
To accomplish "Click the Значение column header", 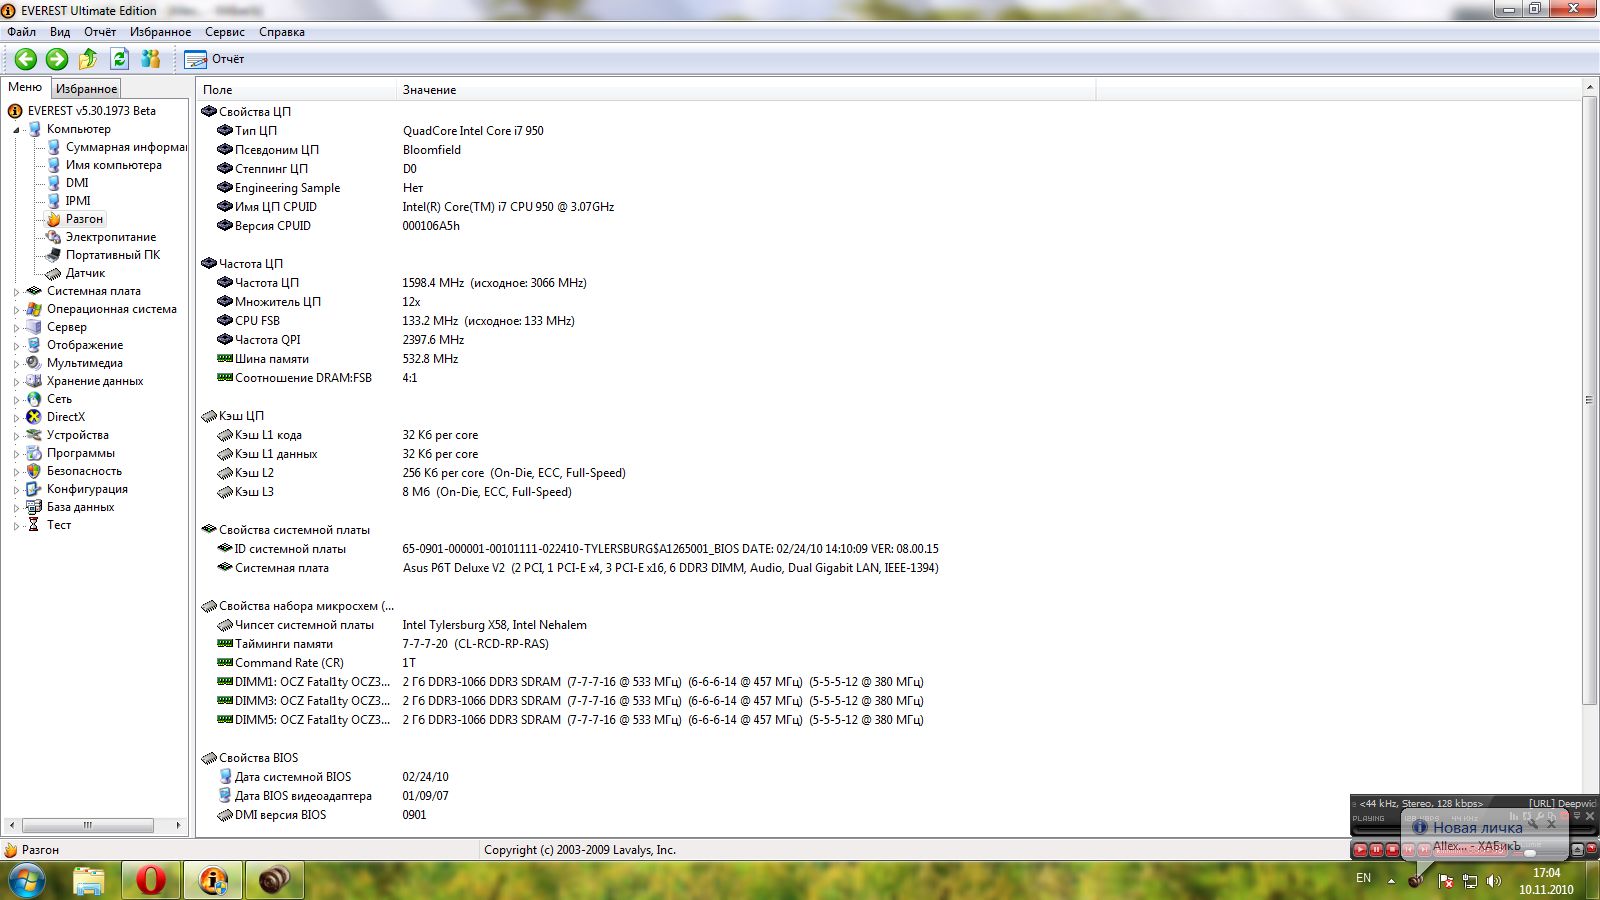I will (430, 90).
